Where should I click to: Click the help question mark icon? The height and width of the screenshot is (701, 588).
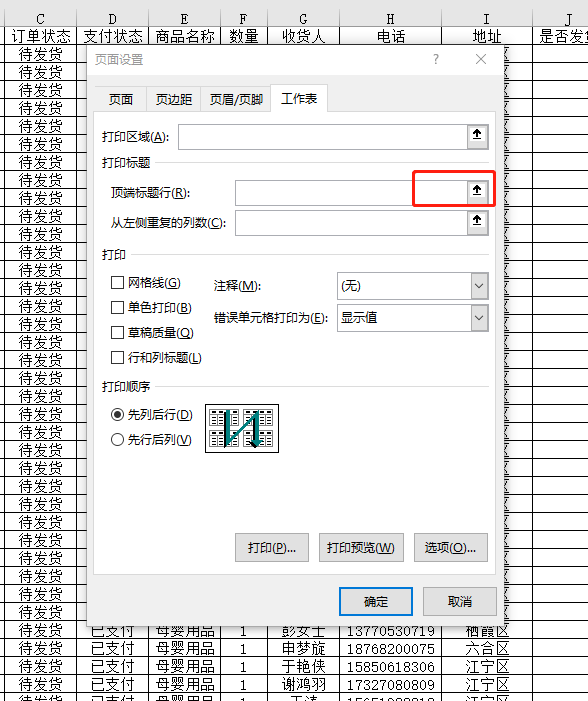436,59
